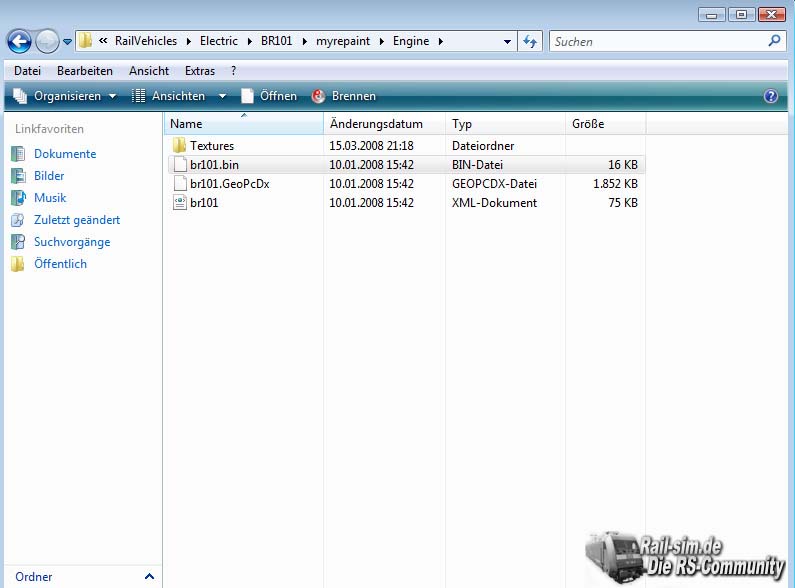795x588 pixels.
Task: Click the Forward navigation arrow button
Action: tap(47, 42)
